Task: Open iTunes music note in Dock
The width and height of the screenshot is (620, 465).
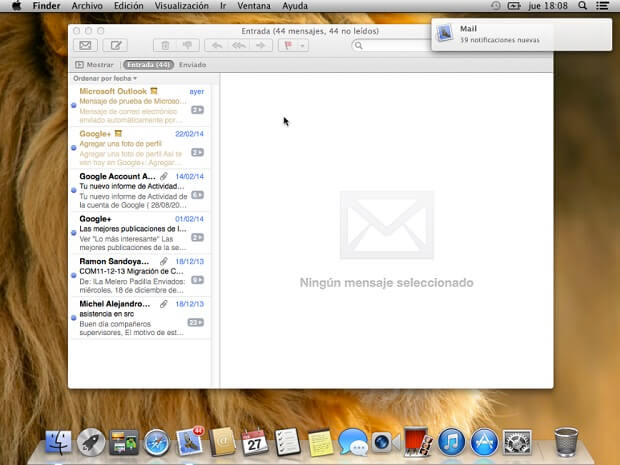Action: pos(451,442)
